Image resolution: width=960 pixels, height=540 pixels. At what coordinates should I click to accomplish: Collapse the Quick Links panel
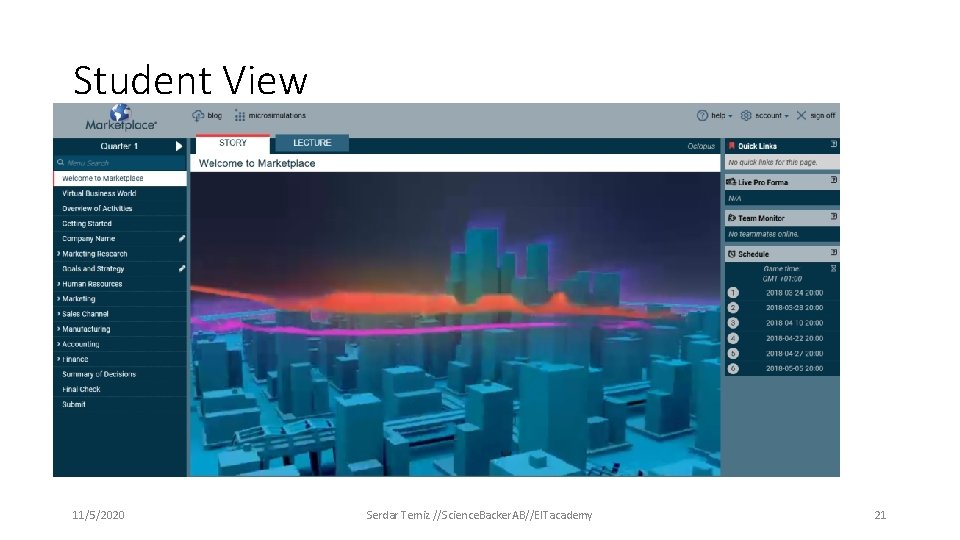click(833, 144)
